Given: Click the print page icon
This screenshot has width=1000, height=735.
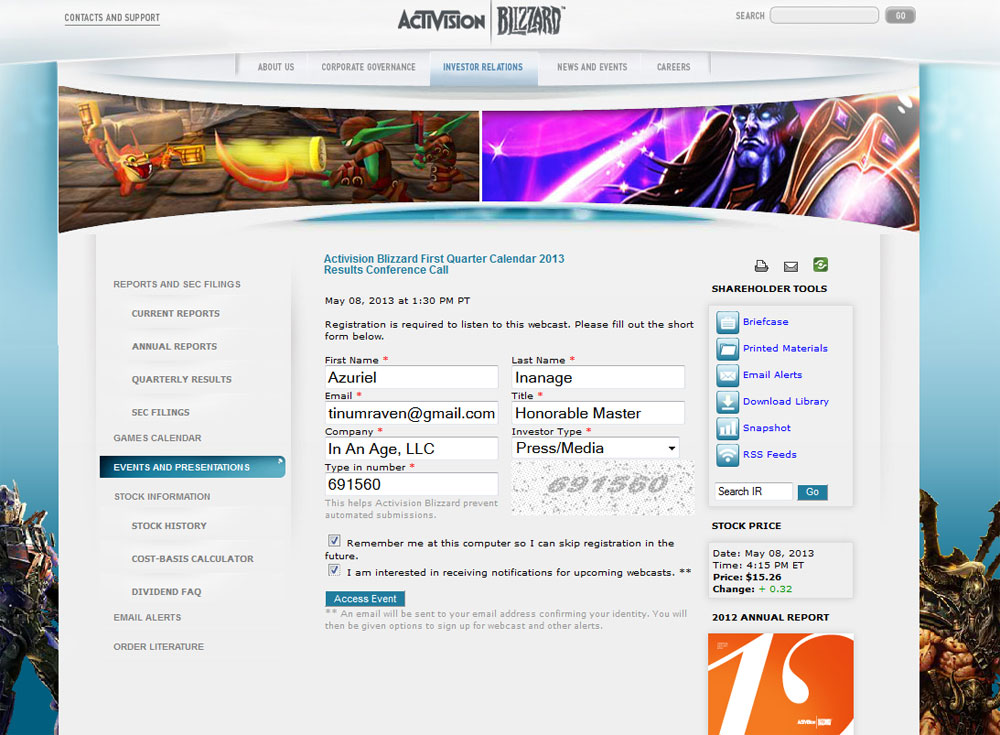Looking at the screenshot, I should tap(761, 266).
